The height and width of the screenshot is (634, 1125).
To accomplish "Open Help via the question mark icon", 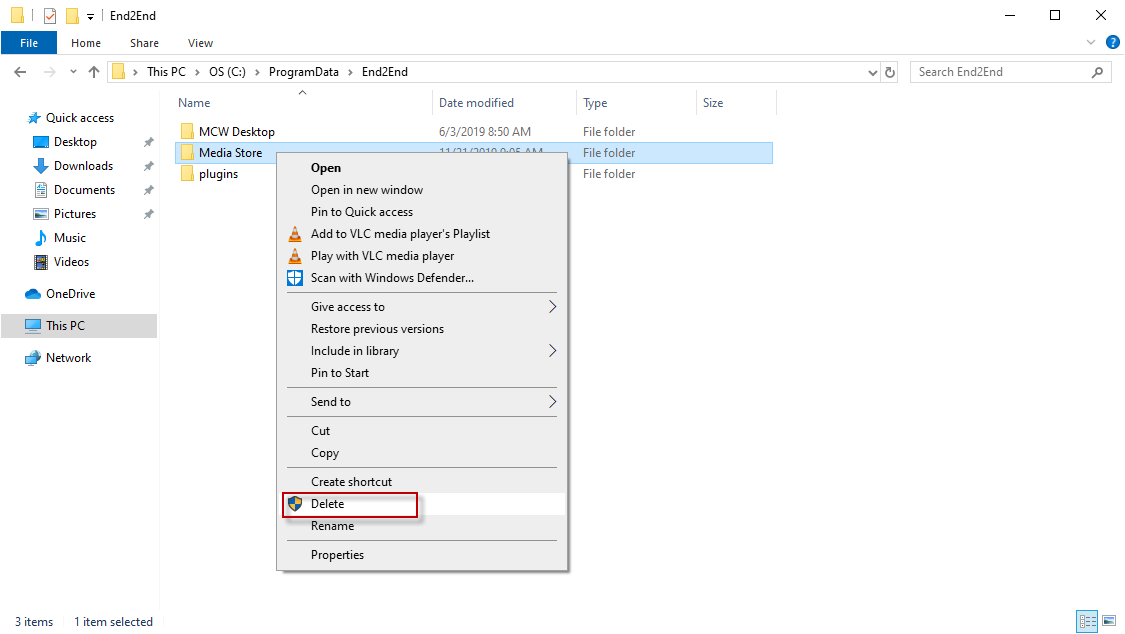I will (x=1113, y=42).
